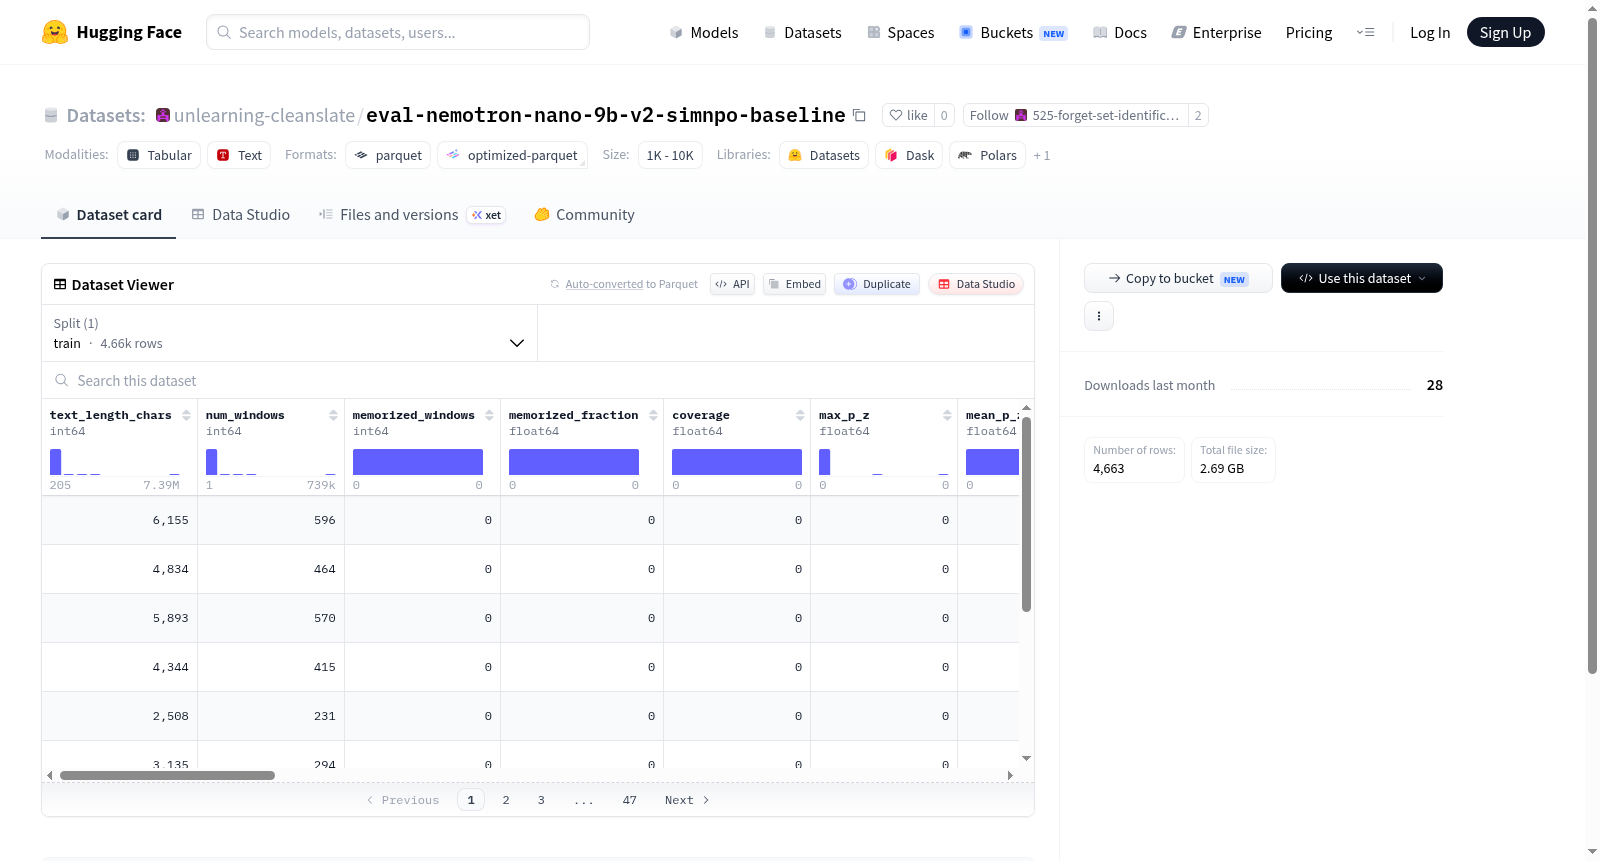Select the Dask library tag

click(909, 155)
